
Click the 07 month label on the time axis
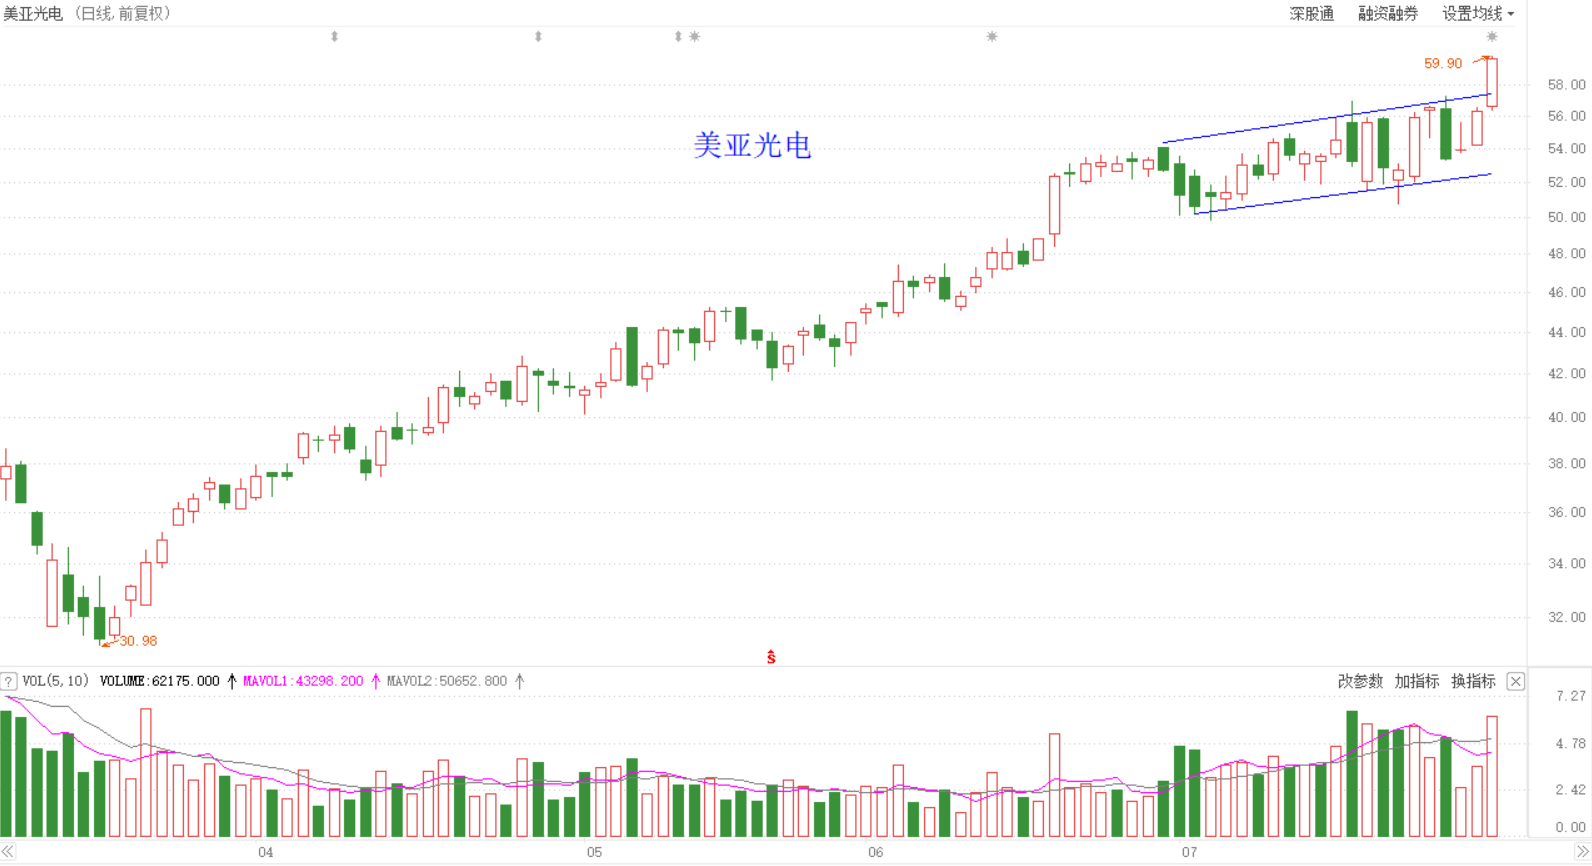pos(1189,852)
